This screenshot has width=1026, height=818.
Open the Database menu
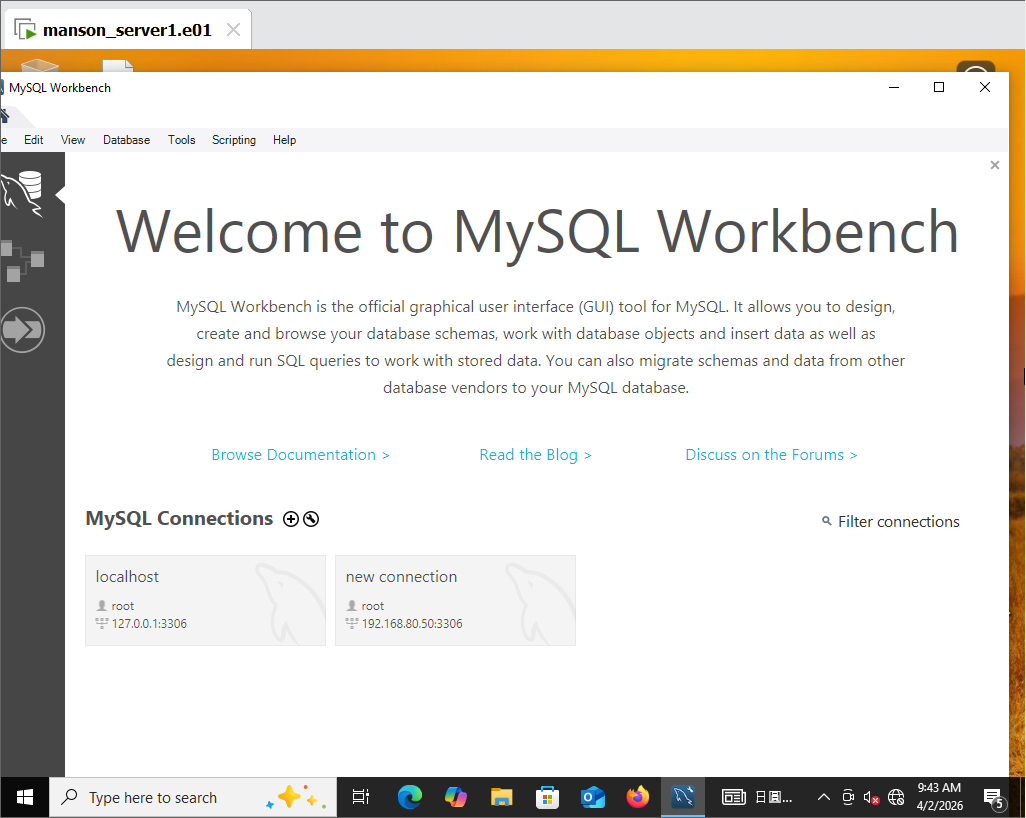coord(126,140)
